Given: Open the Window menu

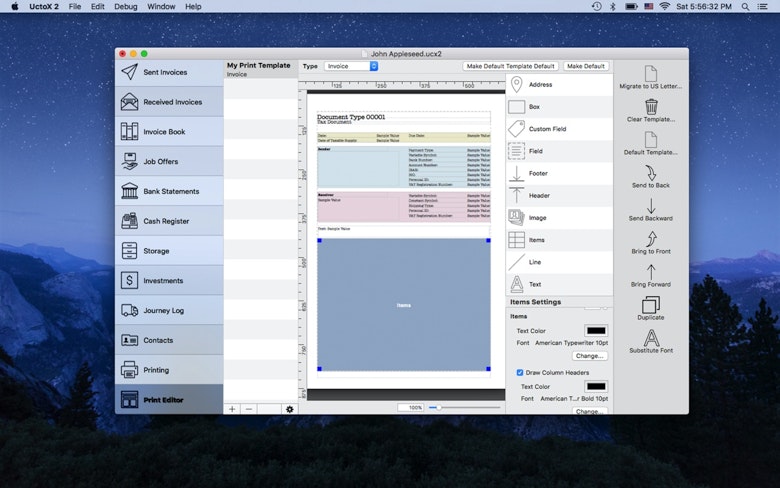Looking at the screenshot, I should point(161,6).
